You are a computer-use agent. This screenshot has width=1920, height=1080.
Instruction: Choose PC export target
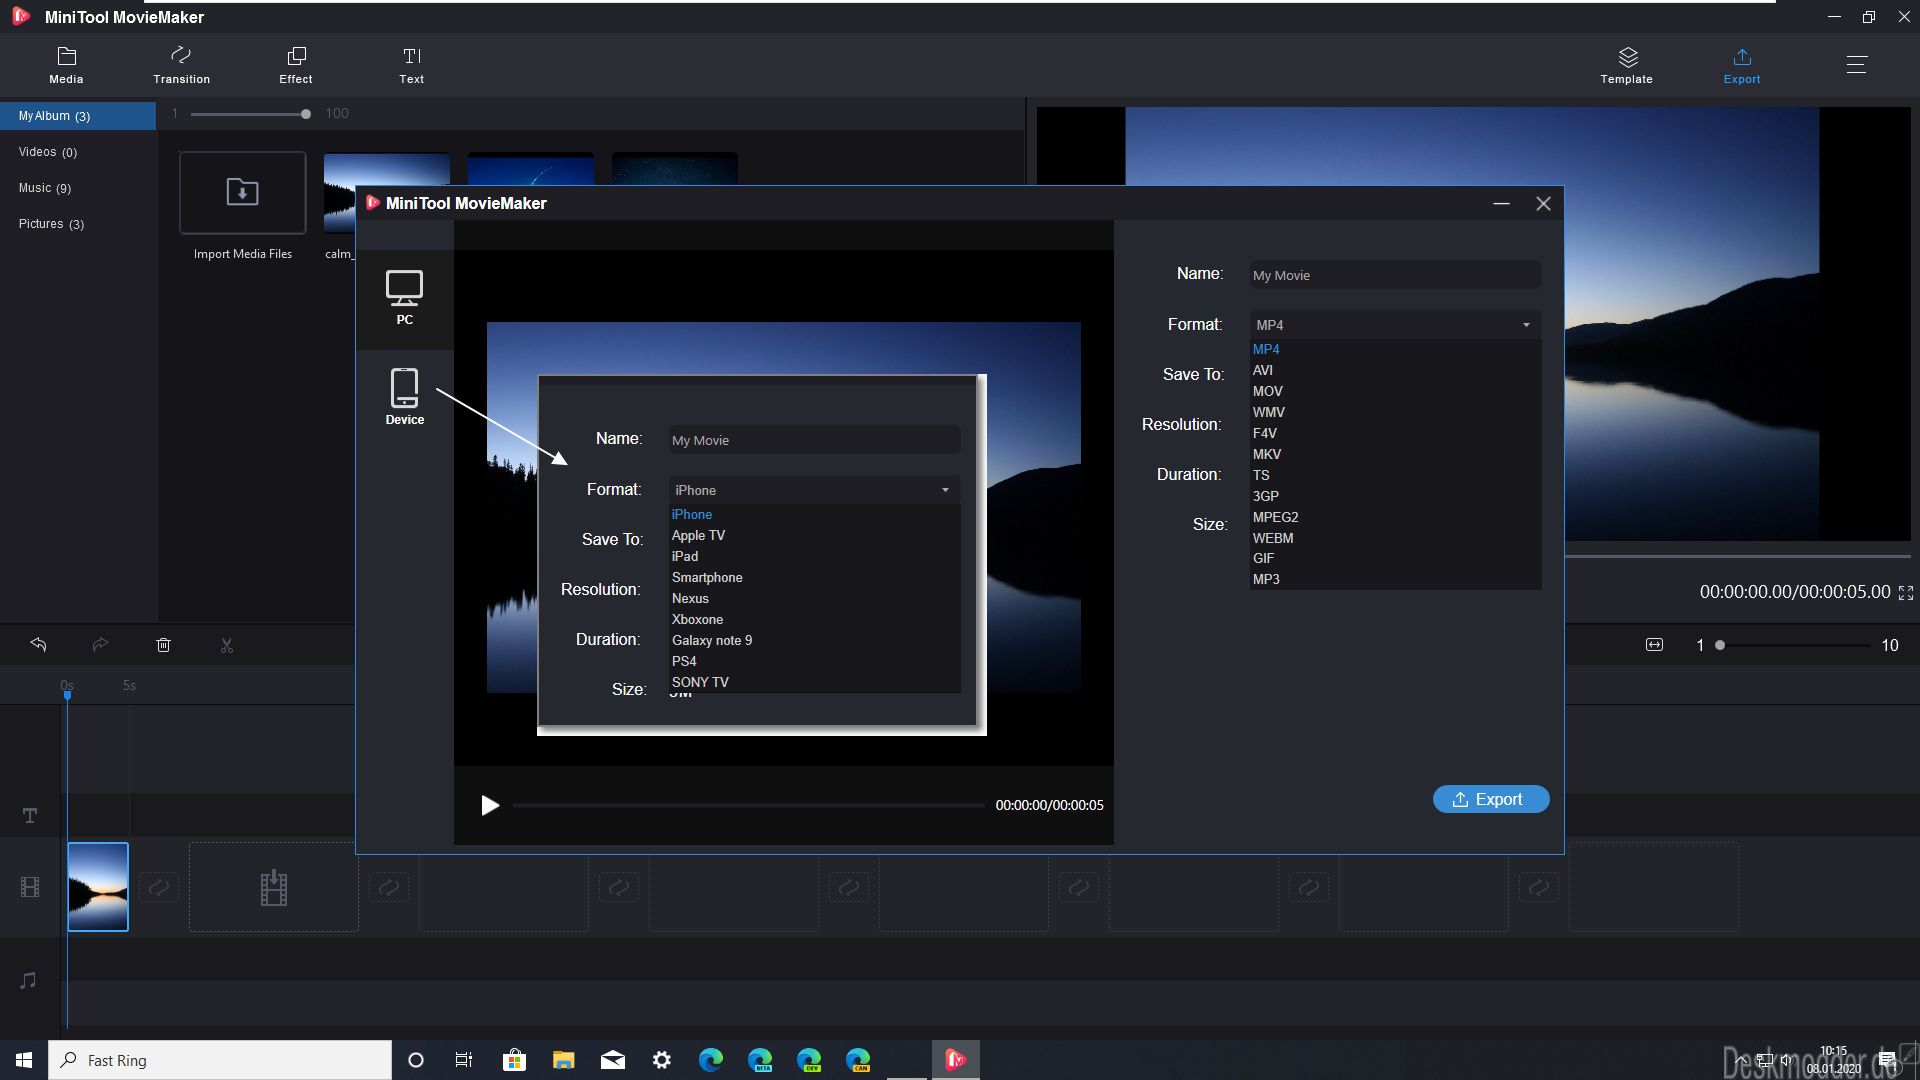404,298
